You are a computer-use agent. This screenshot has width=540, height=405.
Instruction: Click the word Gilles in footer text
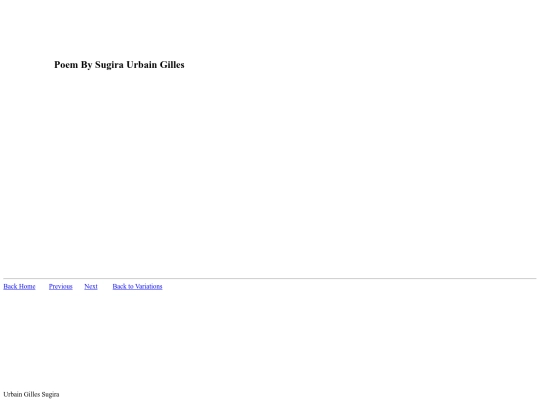(x=32, y=394)
